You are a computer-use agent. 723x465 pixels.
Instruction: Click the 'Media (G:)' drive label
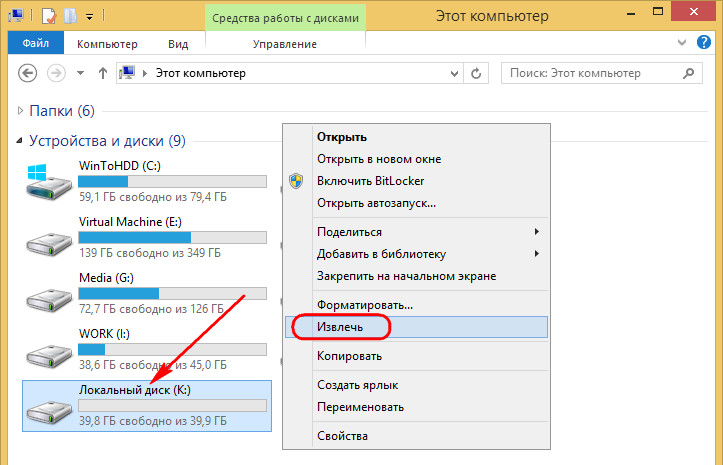pos(106,278)
